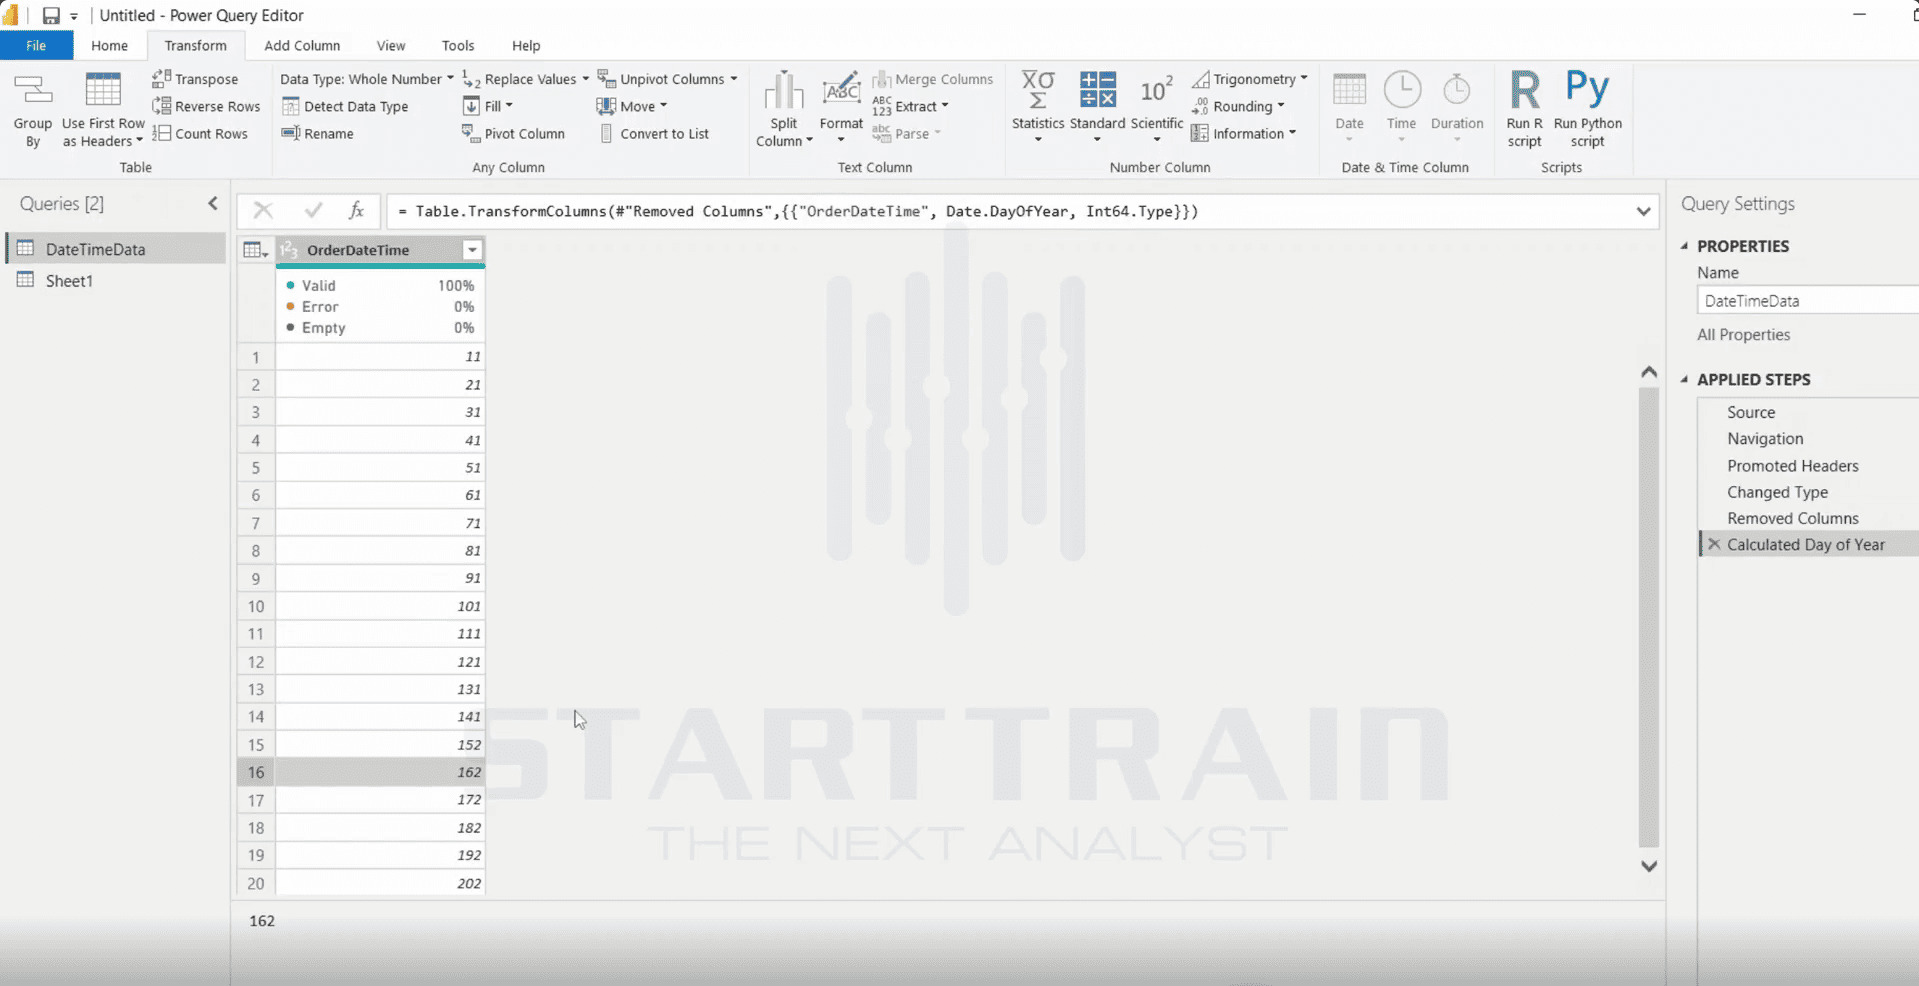Click Rename column button

(318, 133)
